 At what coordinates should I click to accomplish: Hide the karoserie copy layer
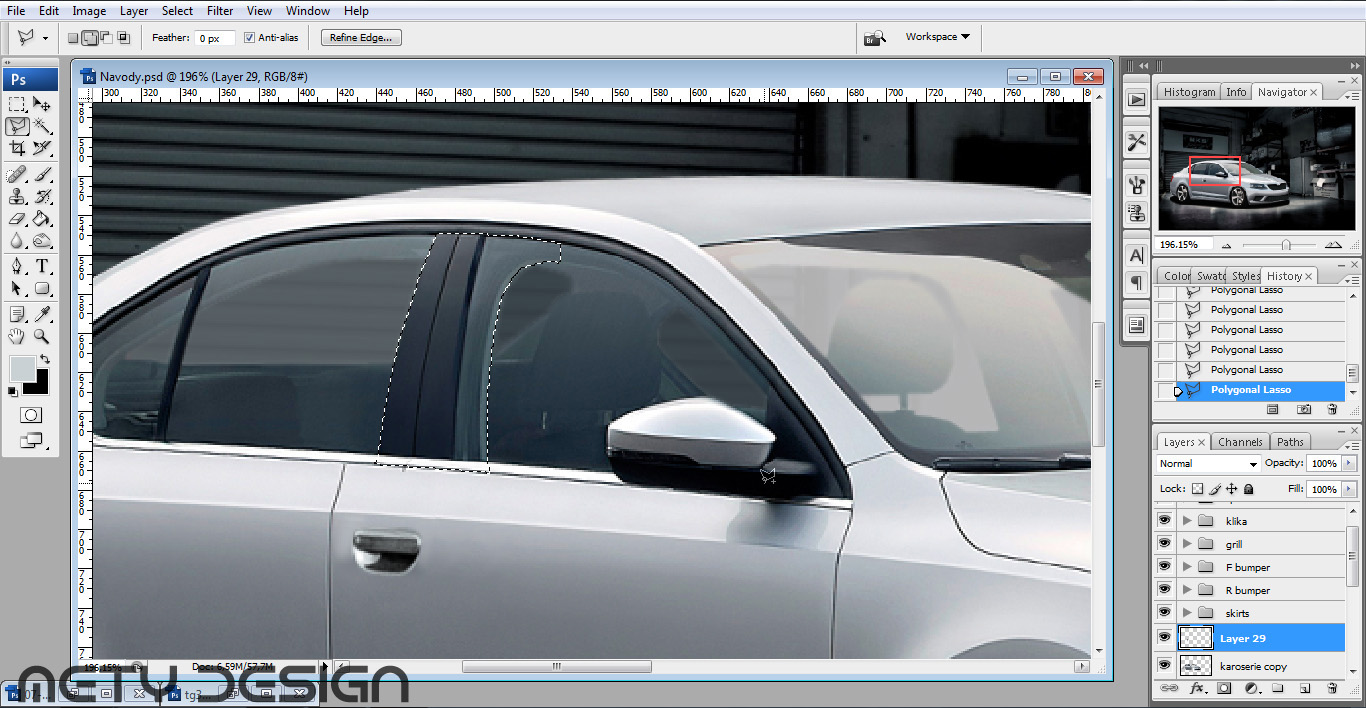[1164, 665]
